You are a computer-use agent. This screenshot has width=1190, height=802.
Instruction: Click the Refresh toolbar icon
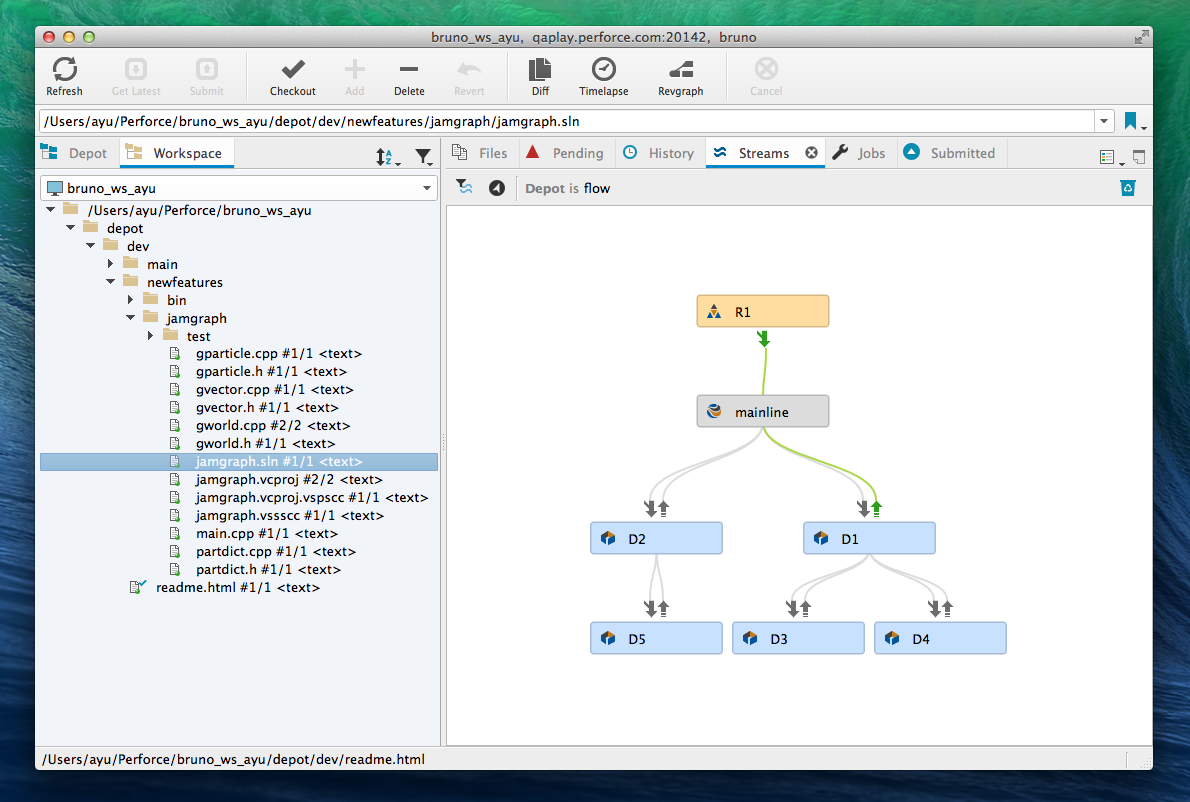[65, 69]
